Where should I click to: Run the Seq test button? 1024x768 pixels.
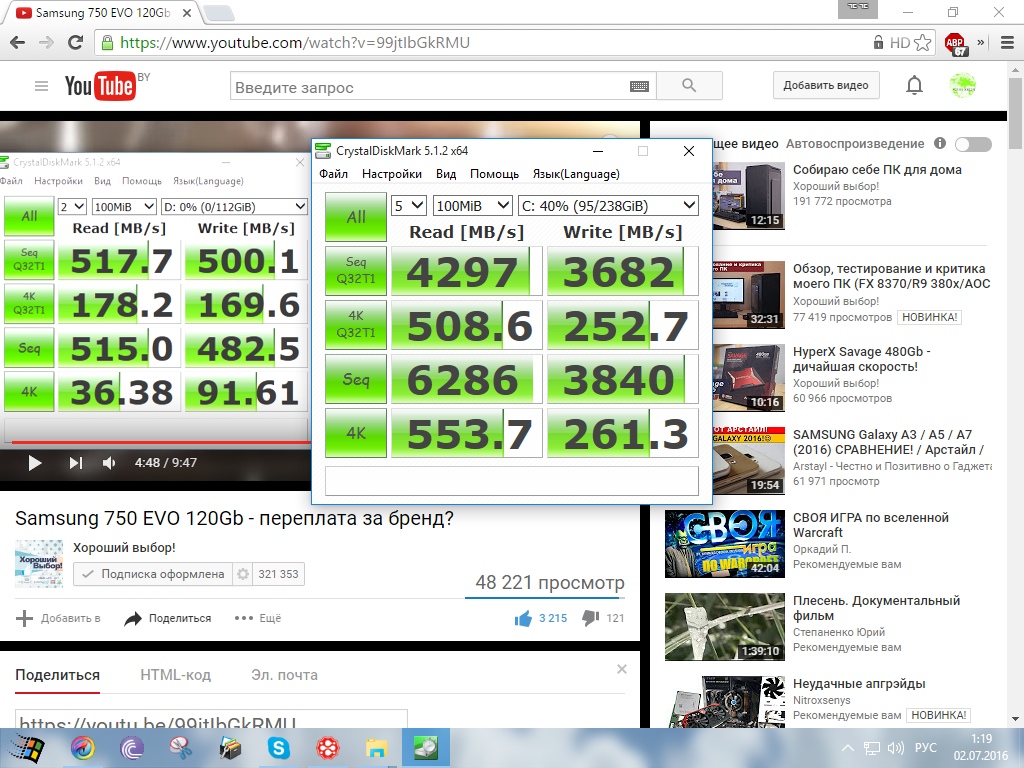[356, 379]
